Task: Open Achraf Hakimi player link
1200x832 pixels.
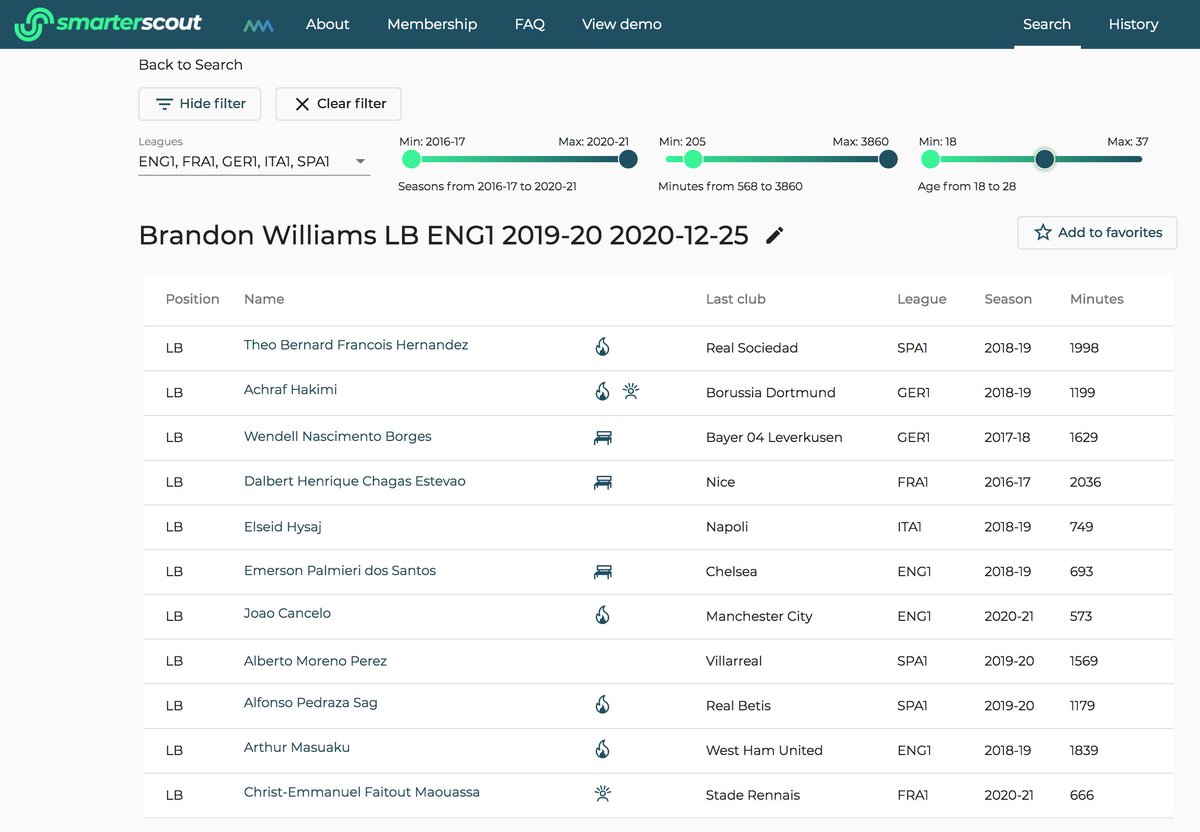Action: click(x=290, y=390)
